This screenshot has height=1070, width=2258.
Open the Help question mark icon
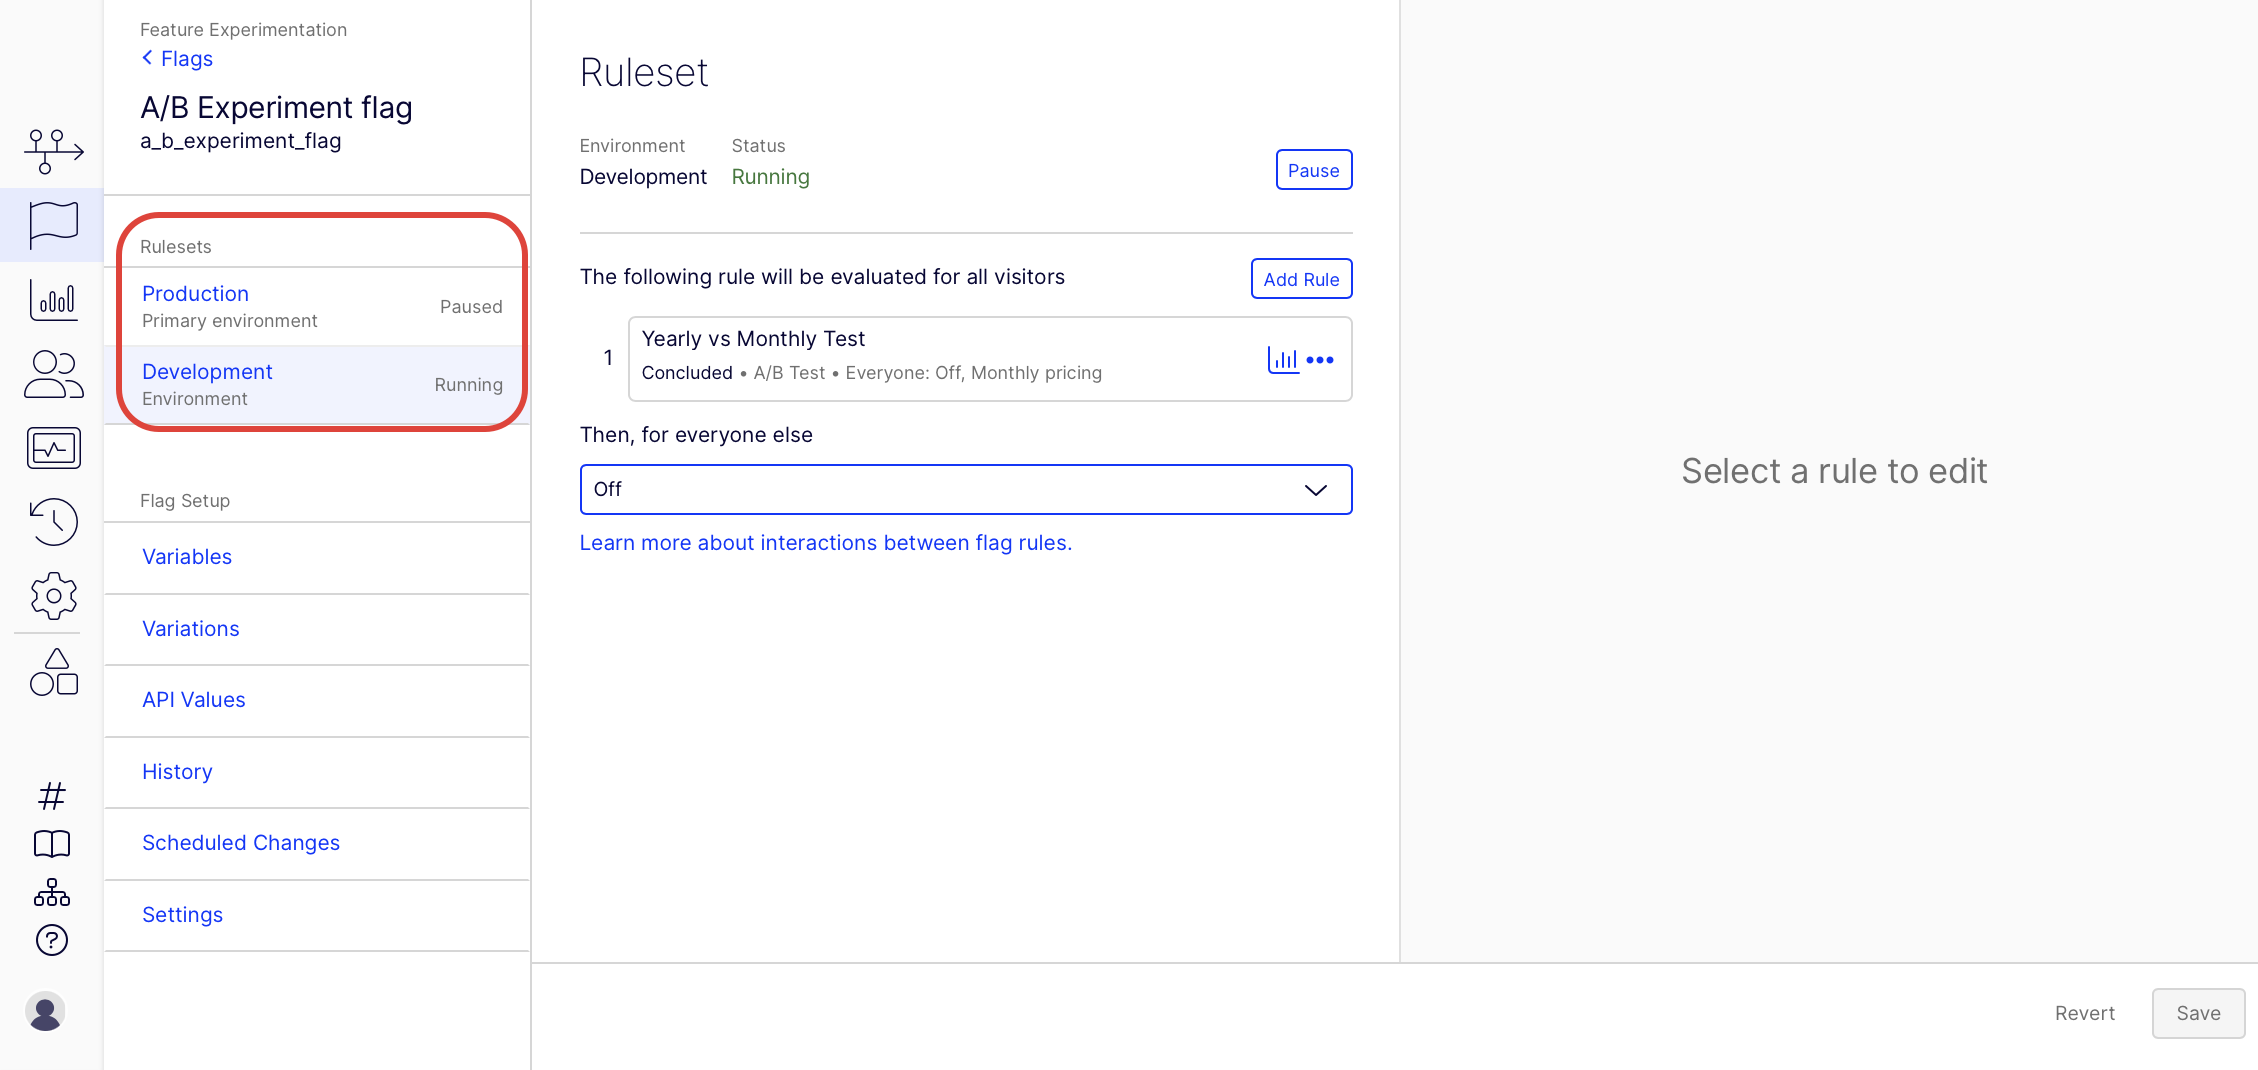(52, 940)
